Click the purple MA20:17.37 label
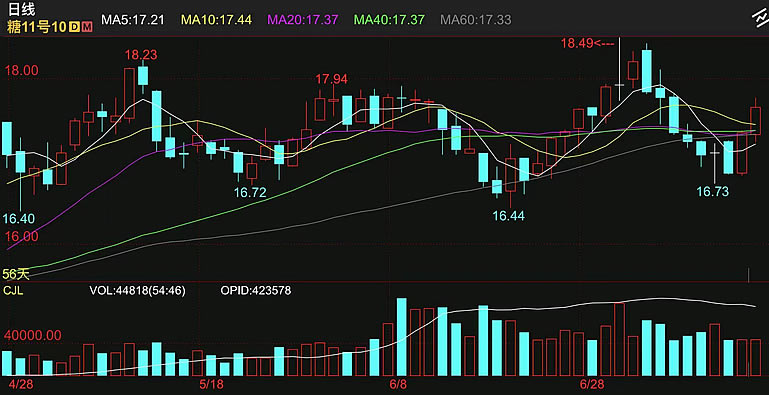Image resolution: width=769 pixels, height=395 pixels. tap(303, 20)
